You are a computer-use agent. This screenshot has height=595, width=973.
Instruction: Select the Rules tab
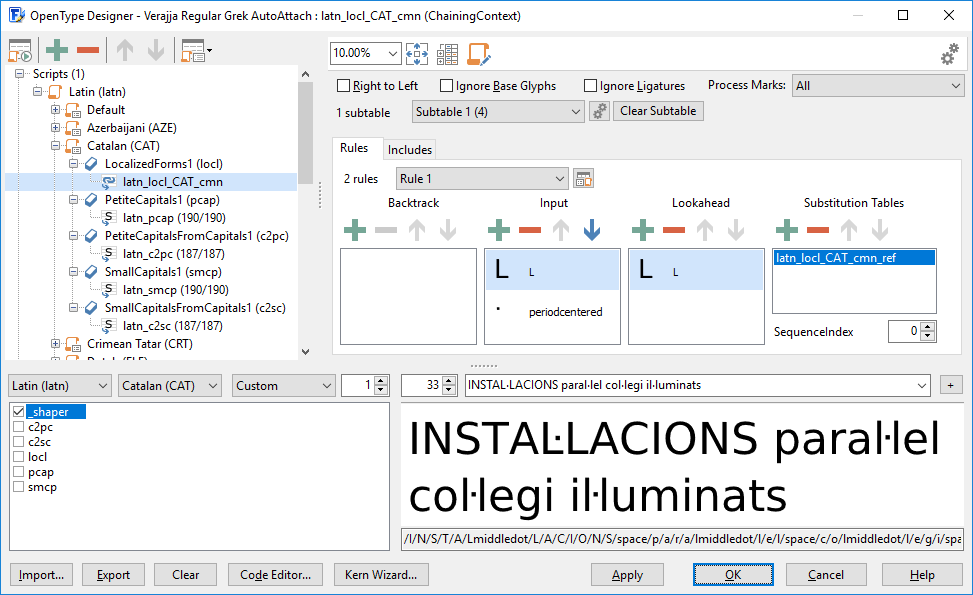tap(354, 148)
